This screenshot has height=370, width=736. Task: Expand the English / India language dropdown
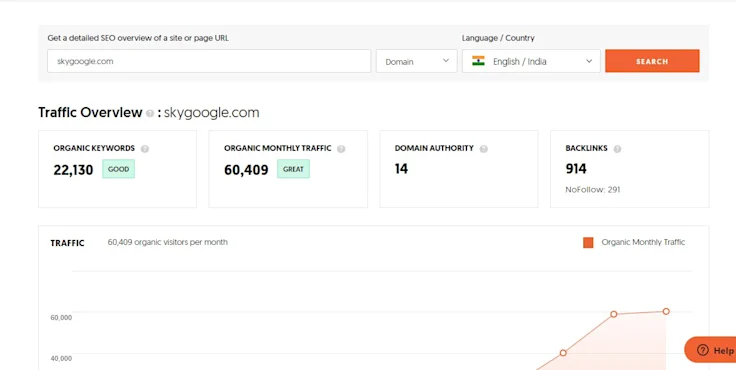[x=531, y=61]
